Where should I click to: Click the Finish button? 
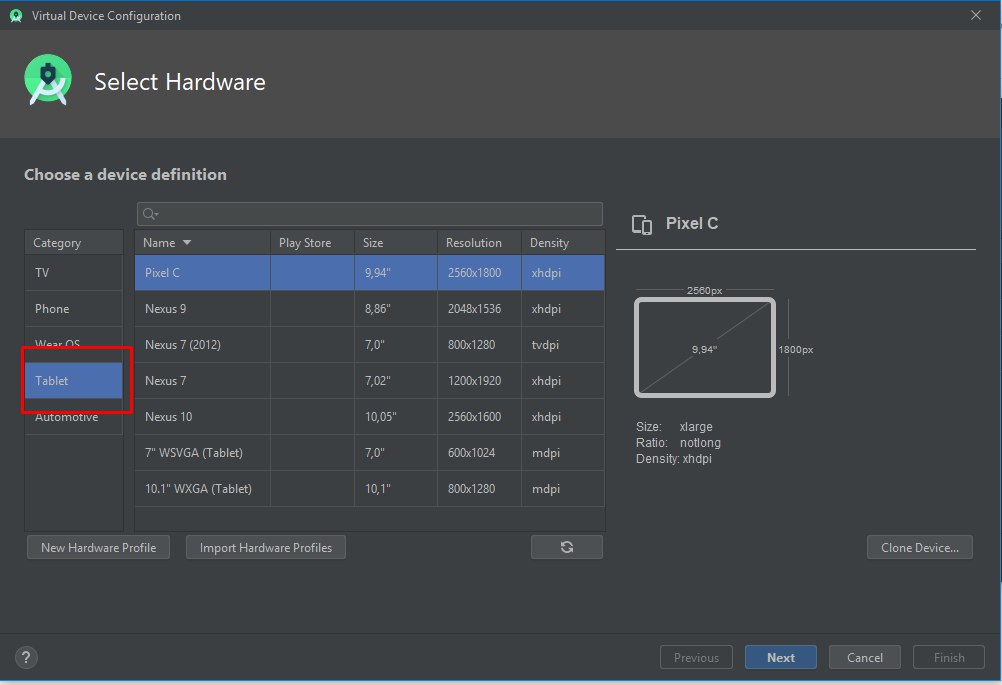coord(949,658)
